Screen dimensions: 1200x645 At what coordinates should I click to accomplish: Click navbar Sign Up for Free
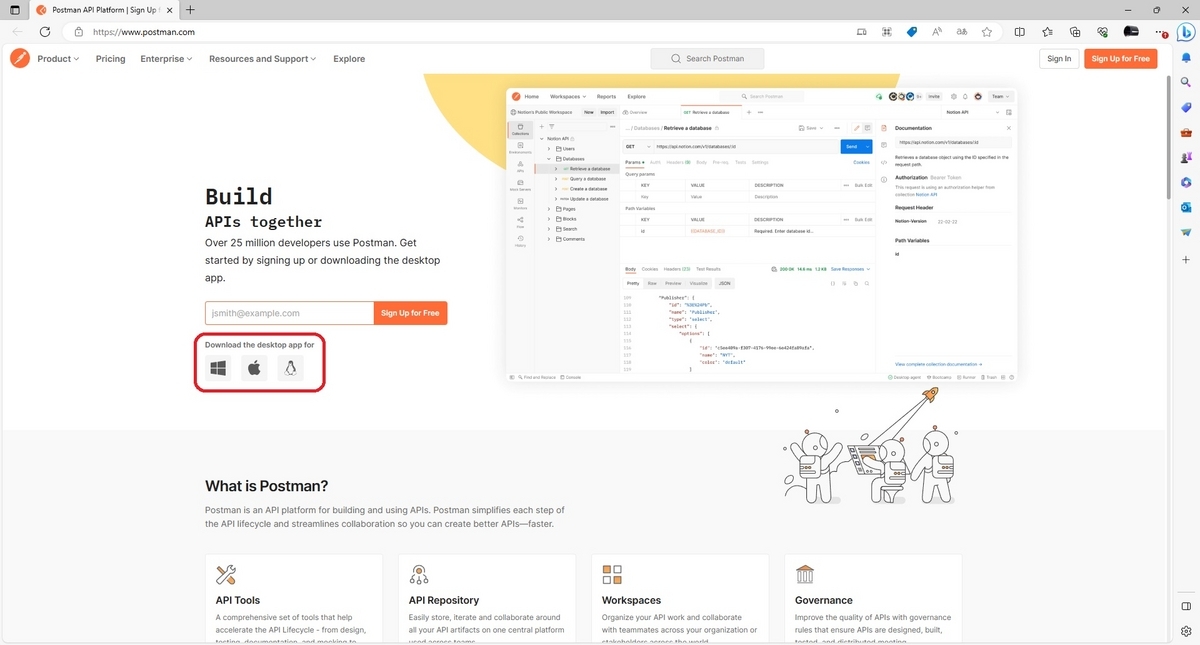(1120, 58)
